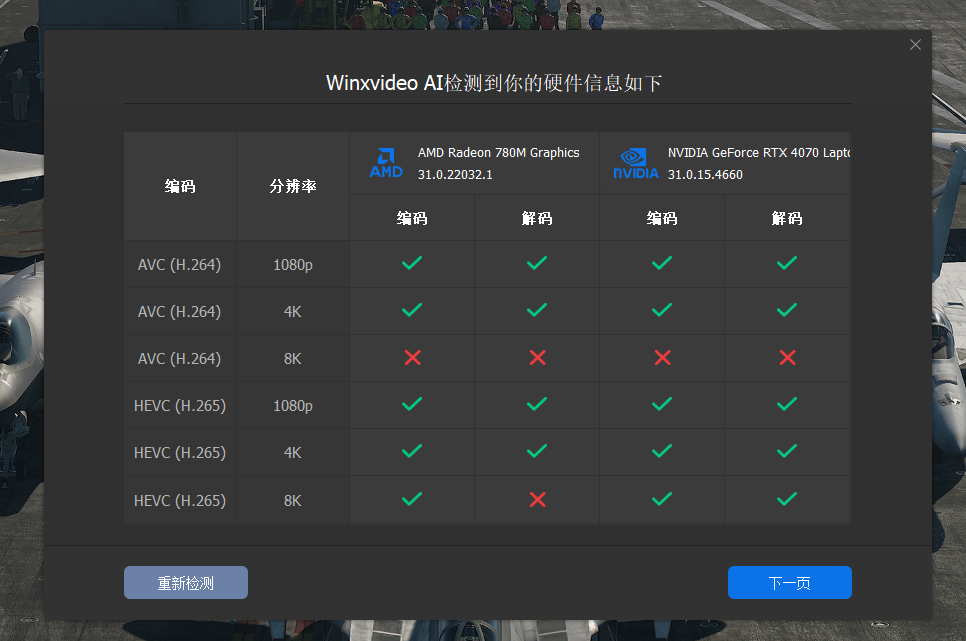
Task: Click AVC (H.264) label in 4K row
Action: [179, 311]
